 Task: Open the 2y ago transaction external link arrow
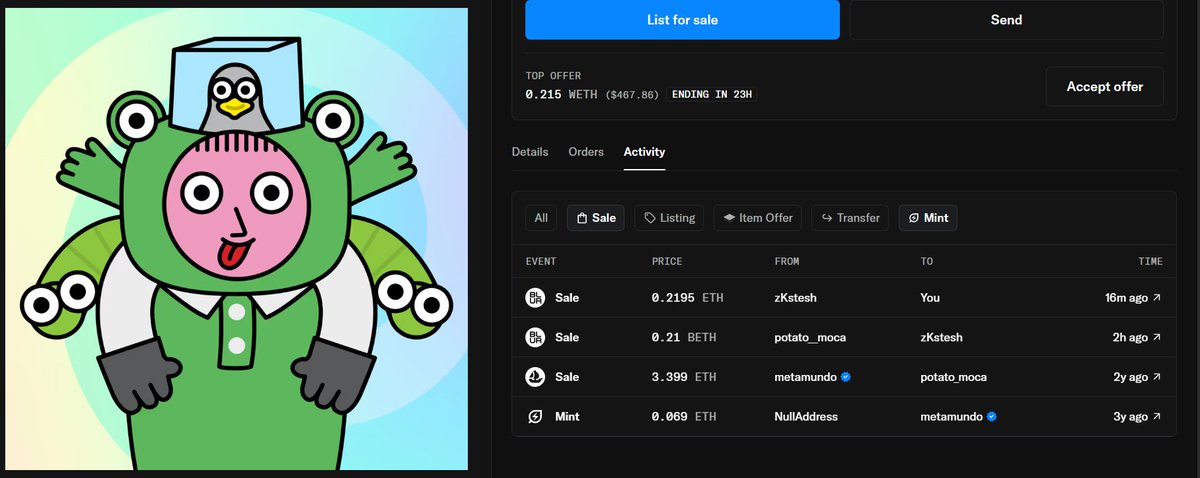1157,377
